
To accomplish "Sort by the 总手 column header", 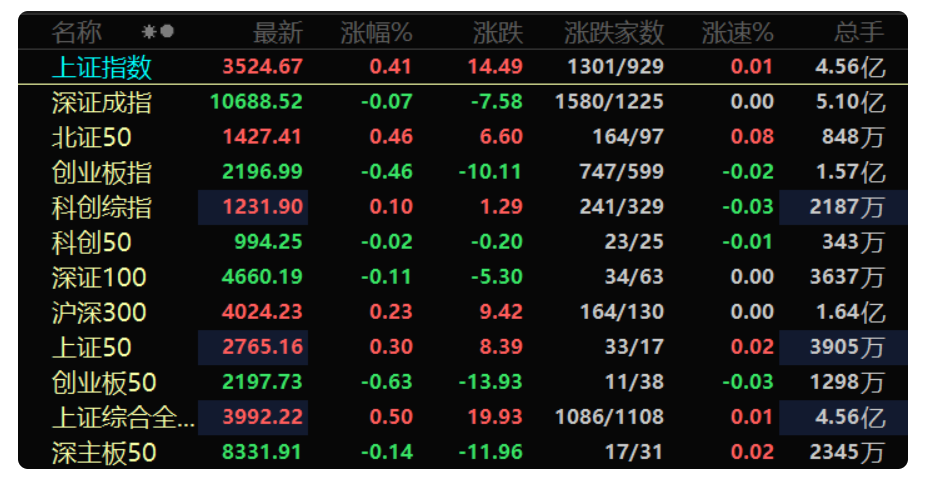I will 859,32.
